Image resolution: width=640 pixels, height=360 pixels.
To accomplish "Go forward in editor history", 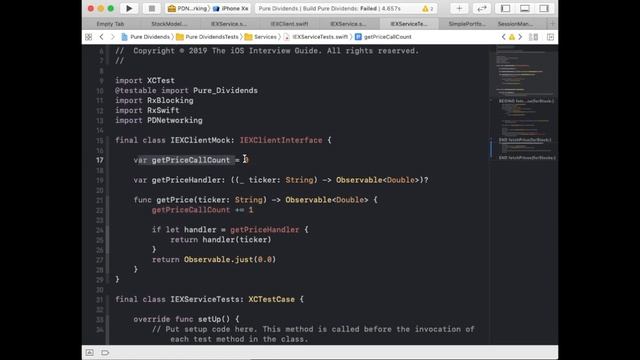I will click(x=113, y=37).
